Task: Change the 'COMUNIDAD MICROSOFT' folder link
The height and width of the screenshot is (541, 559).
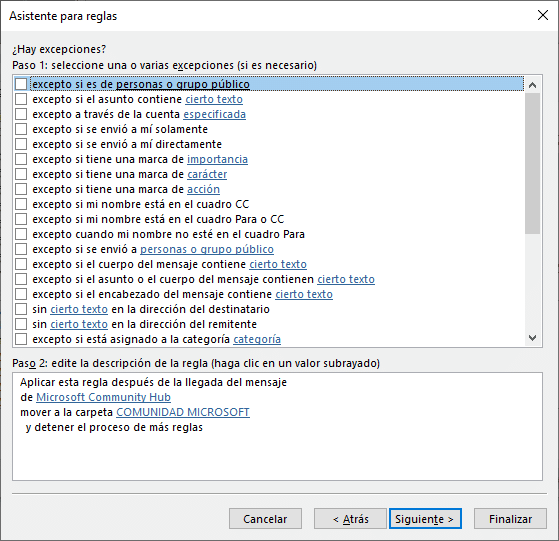Action: (x=183, y=412)
